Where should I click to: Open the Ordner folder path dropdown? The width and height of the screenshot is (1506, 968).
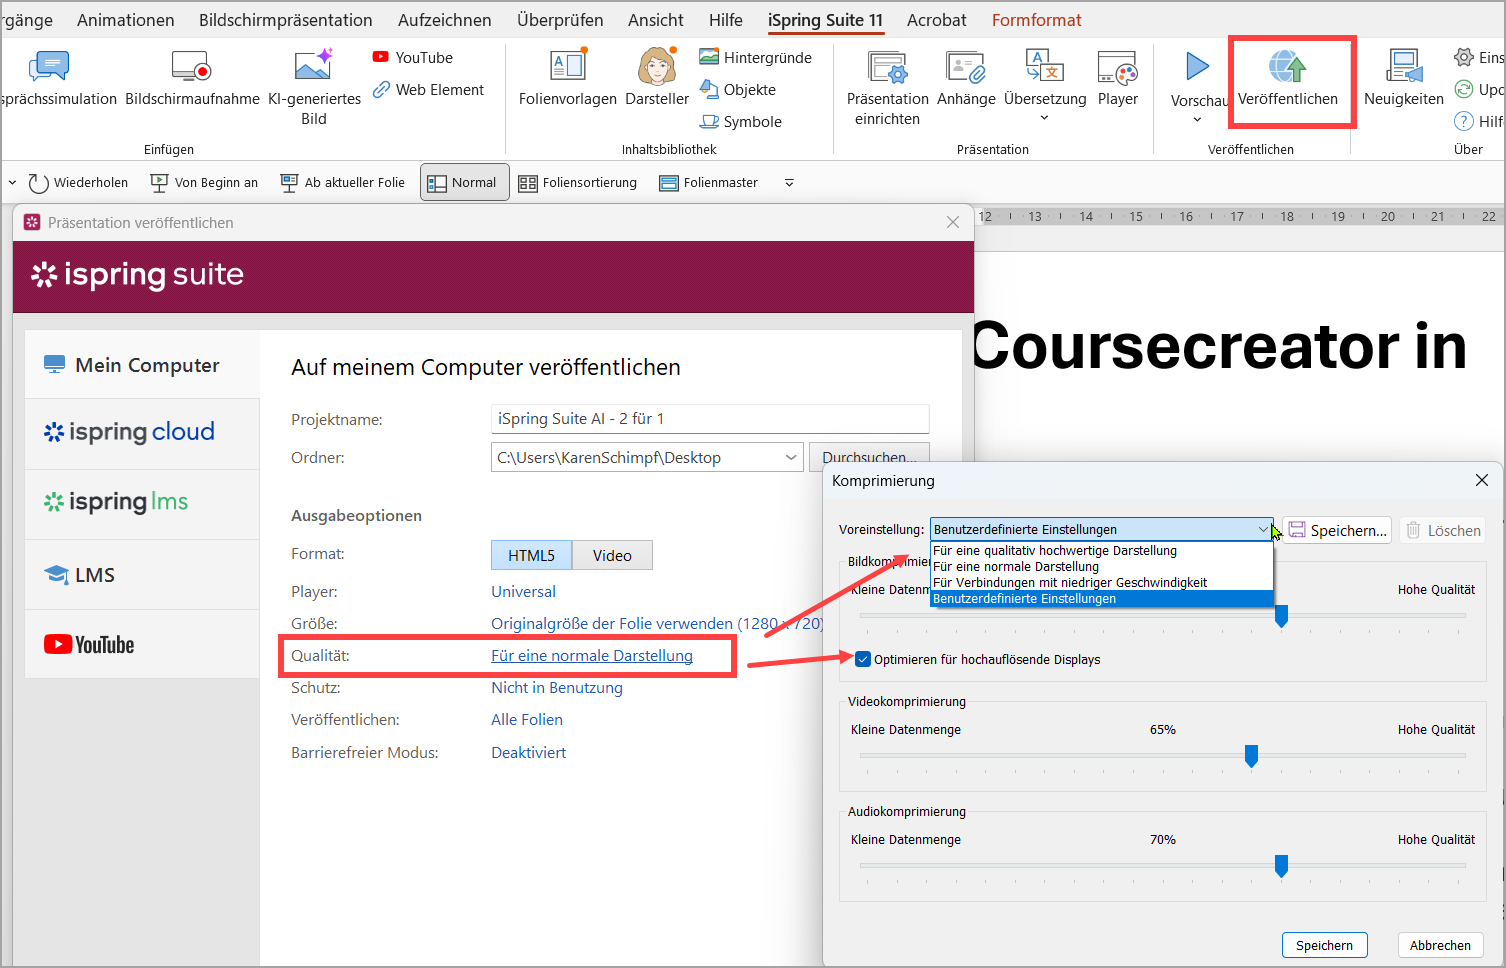[791, 458]
